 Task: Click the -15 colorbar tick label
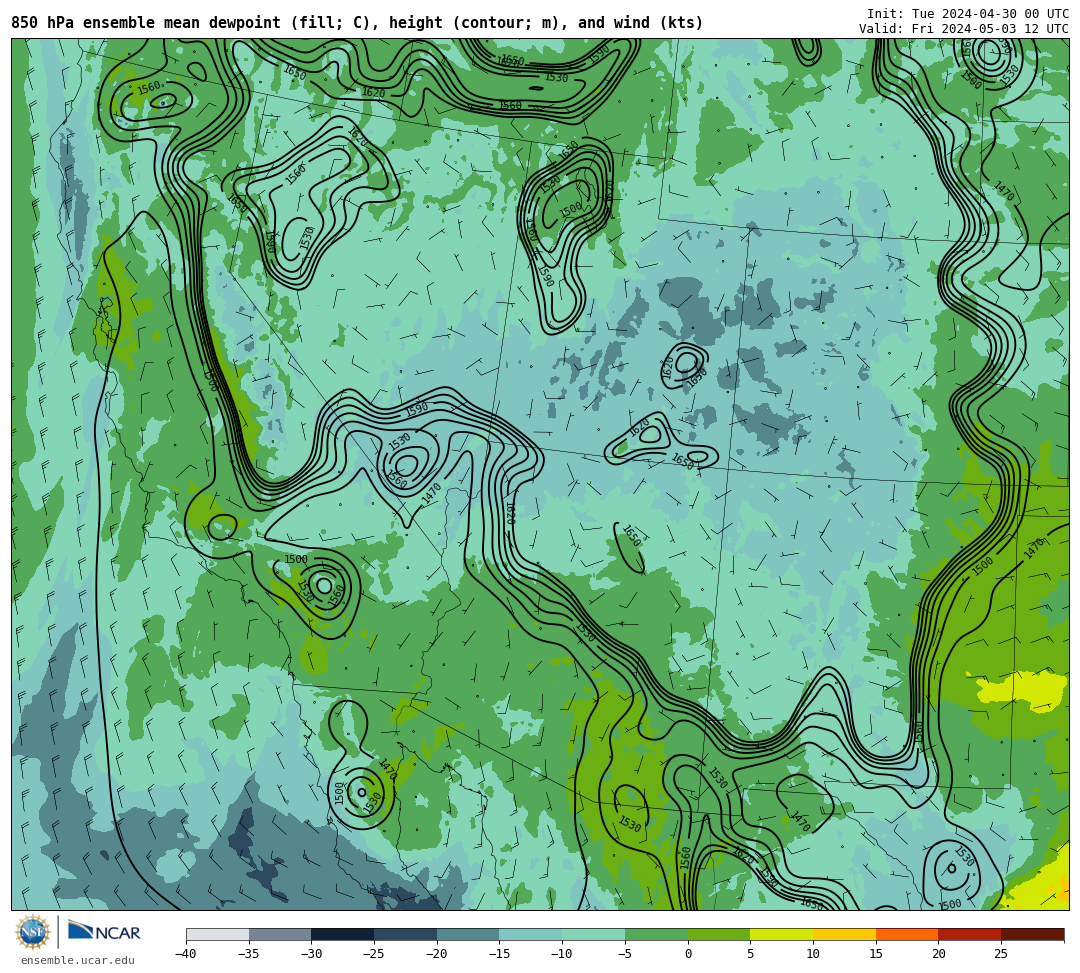coord(499,954)
